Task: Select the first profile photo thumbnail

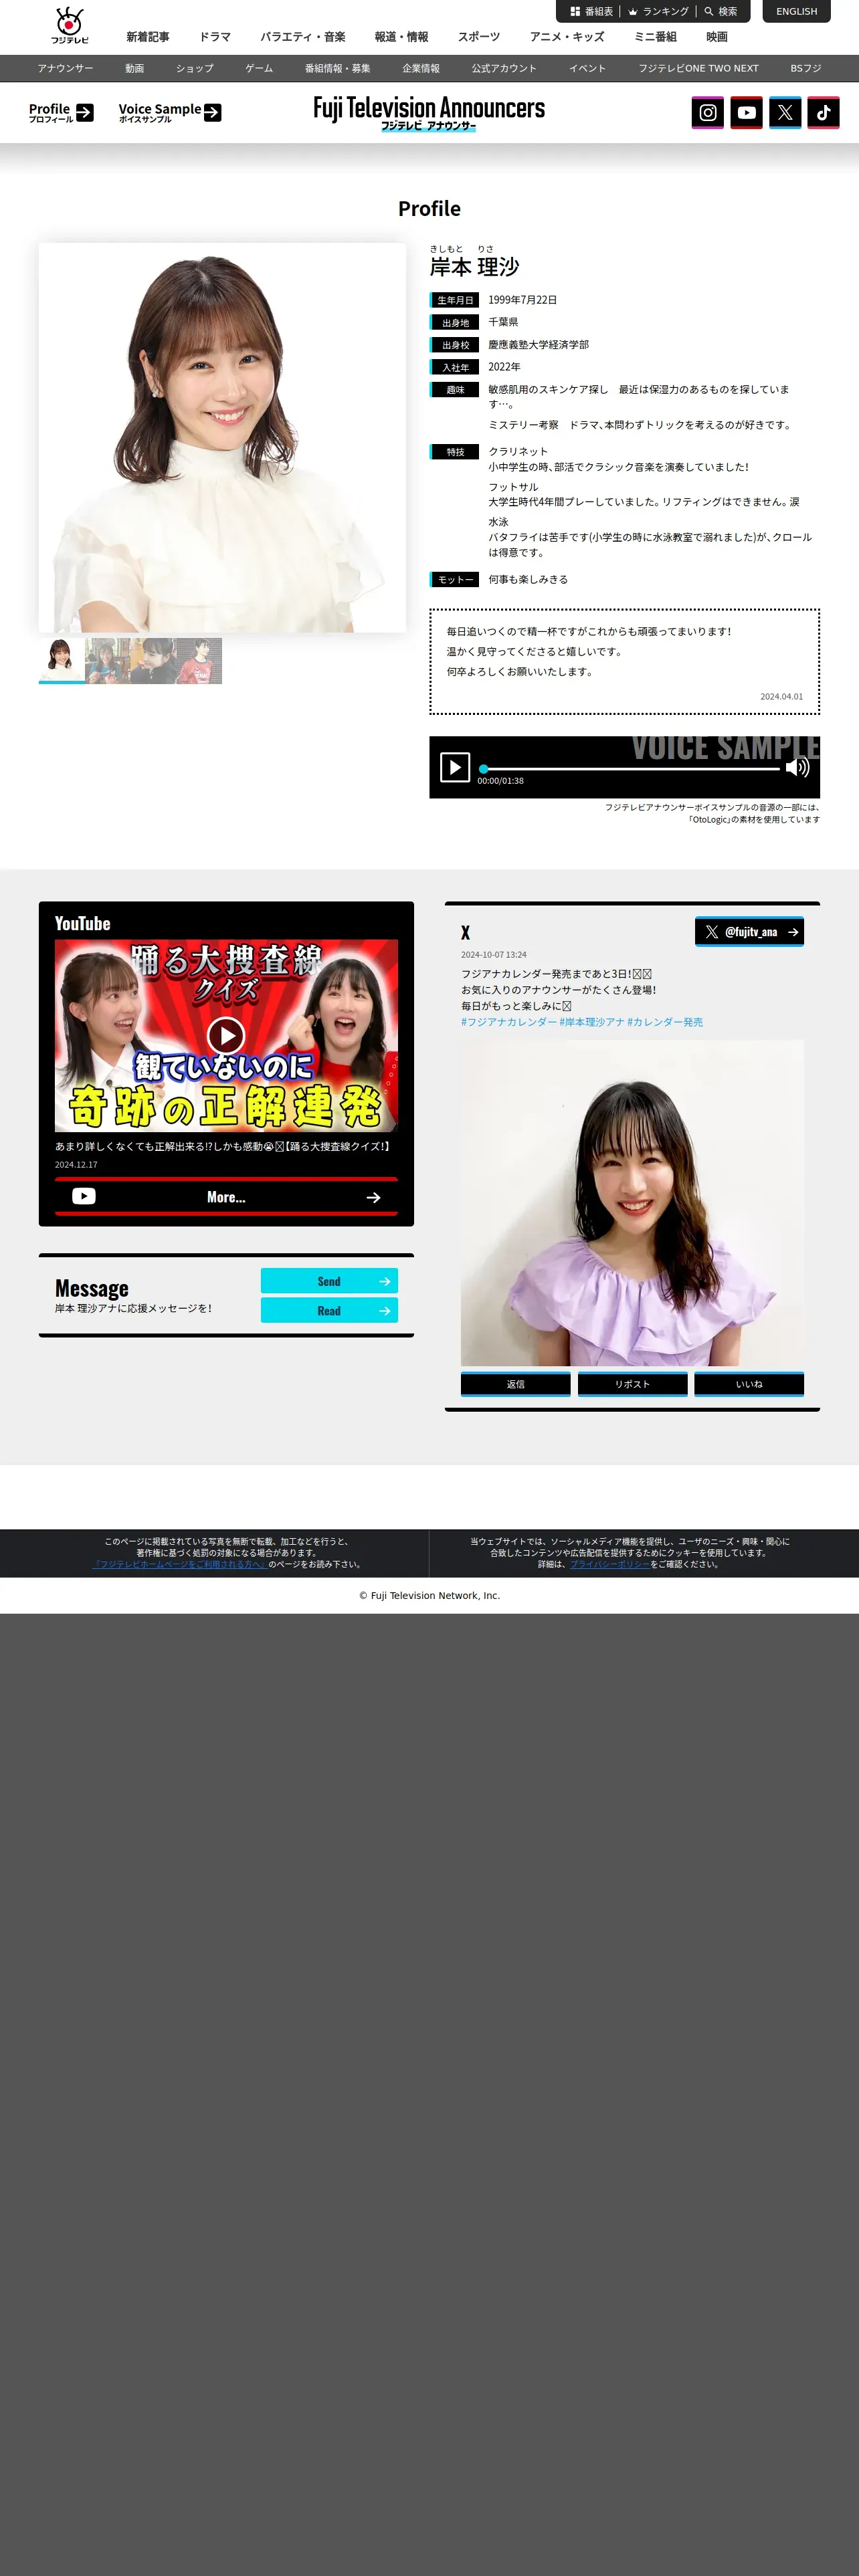Action: point(61,660)
